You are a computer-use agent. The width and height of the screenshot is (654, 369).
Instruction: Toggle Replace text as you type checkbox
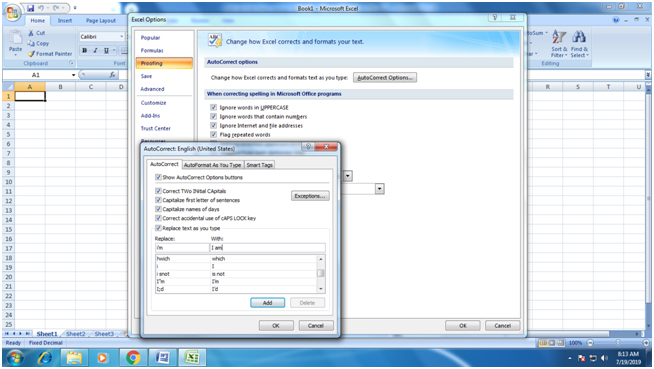pos(158,228)
